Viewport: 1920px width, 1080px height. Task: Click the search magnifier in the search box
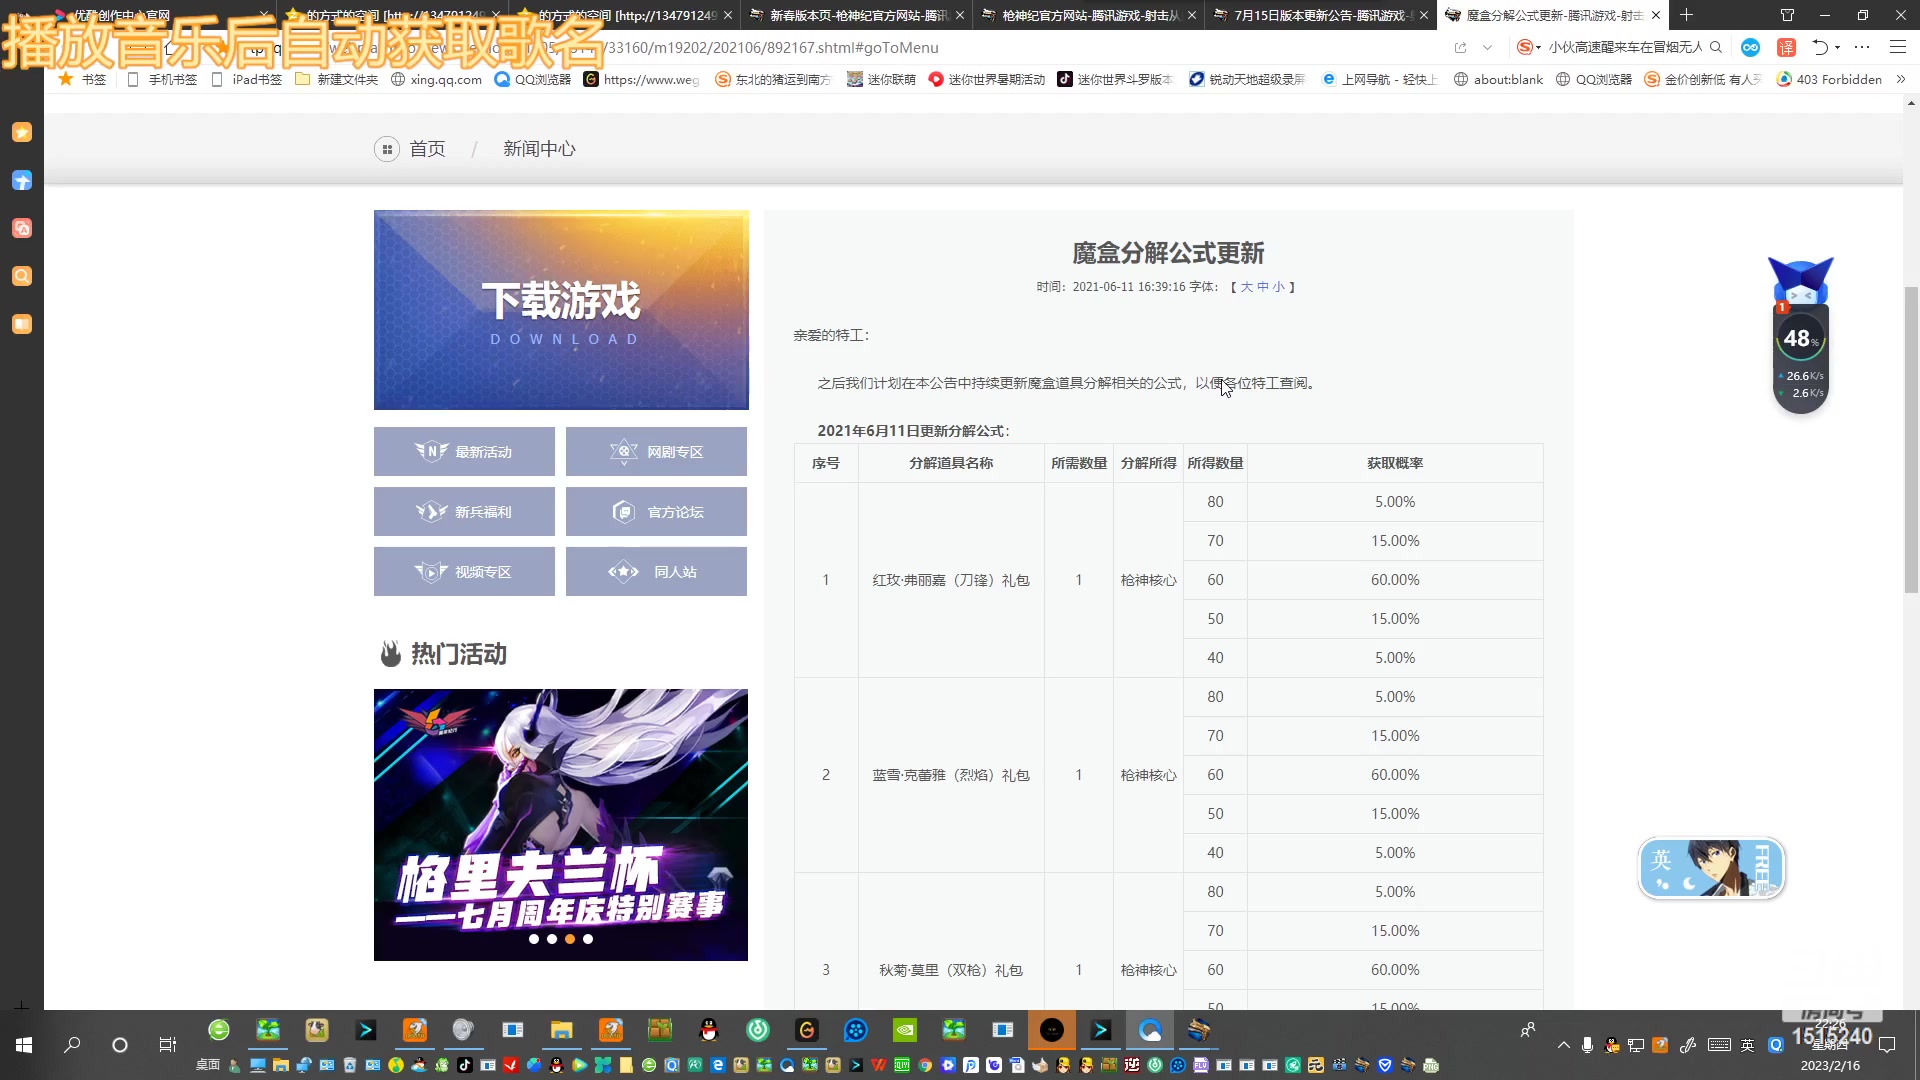tap(1716, 47)
